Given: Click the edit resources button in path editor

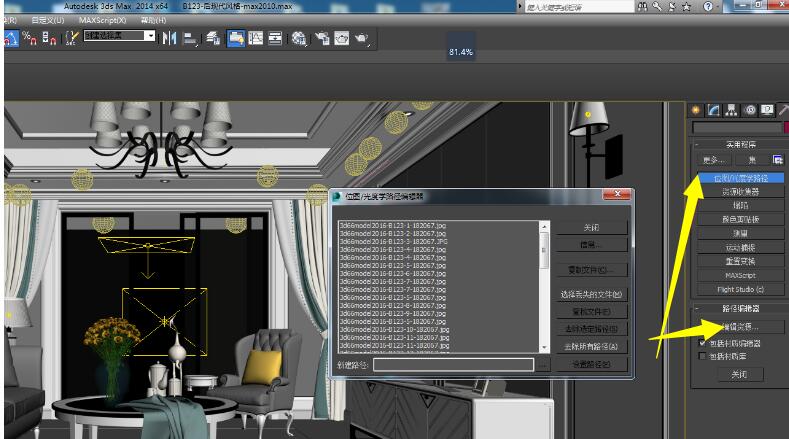Looking at the screenshot, I should tap(741, 327).
